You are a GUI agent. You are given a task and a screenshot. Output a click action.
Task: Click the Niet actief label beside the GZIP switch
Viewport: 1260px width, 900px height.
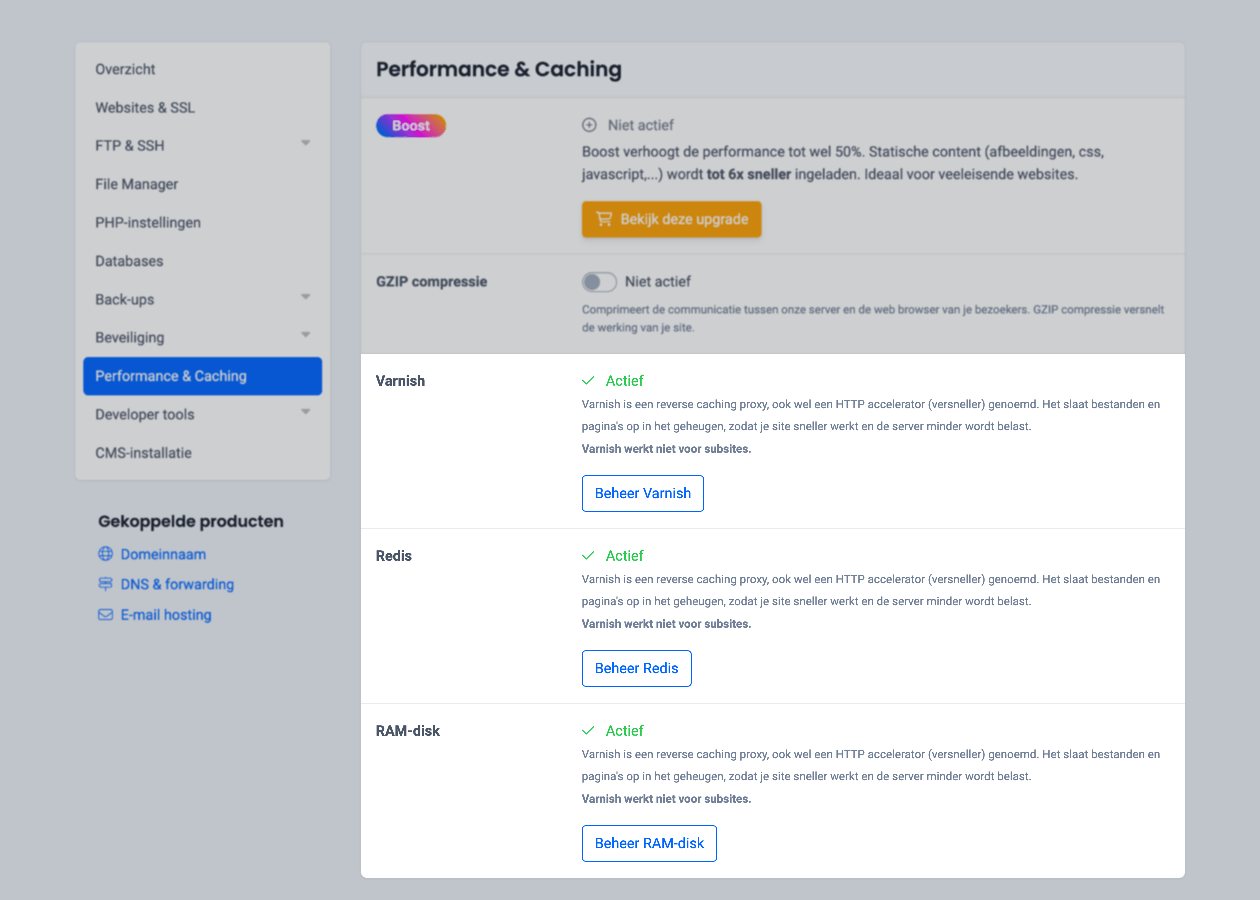pos(658,282)
